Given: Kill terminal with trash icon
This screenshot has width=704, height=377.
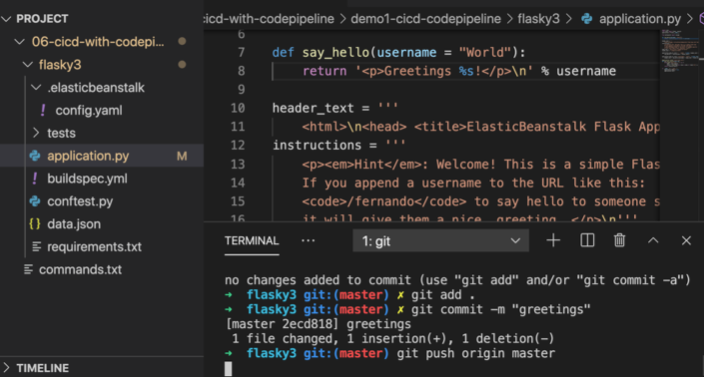Looking at the screenshot, I should [620, 241].
